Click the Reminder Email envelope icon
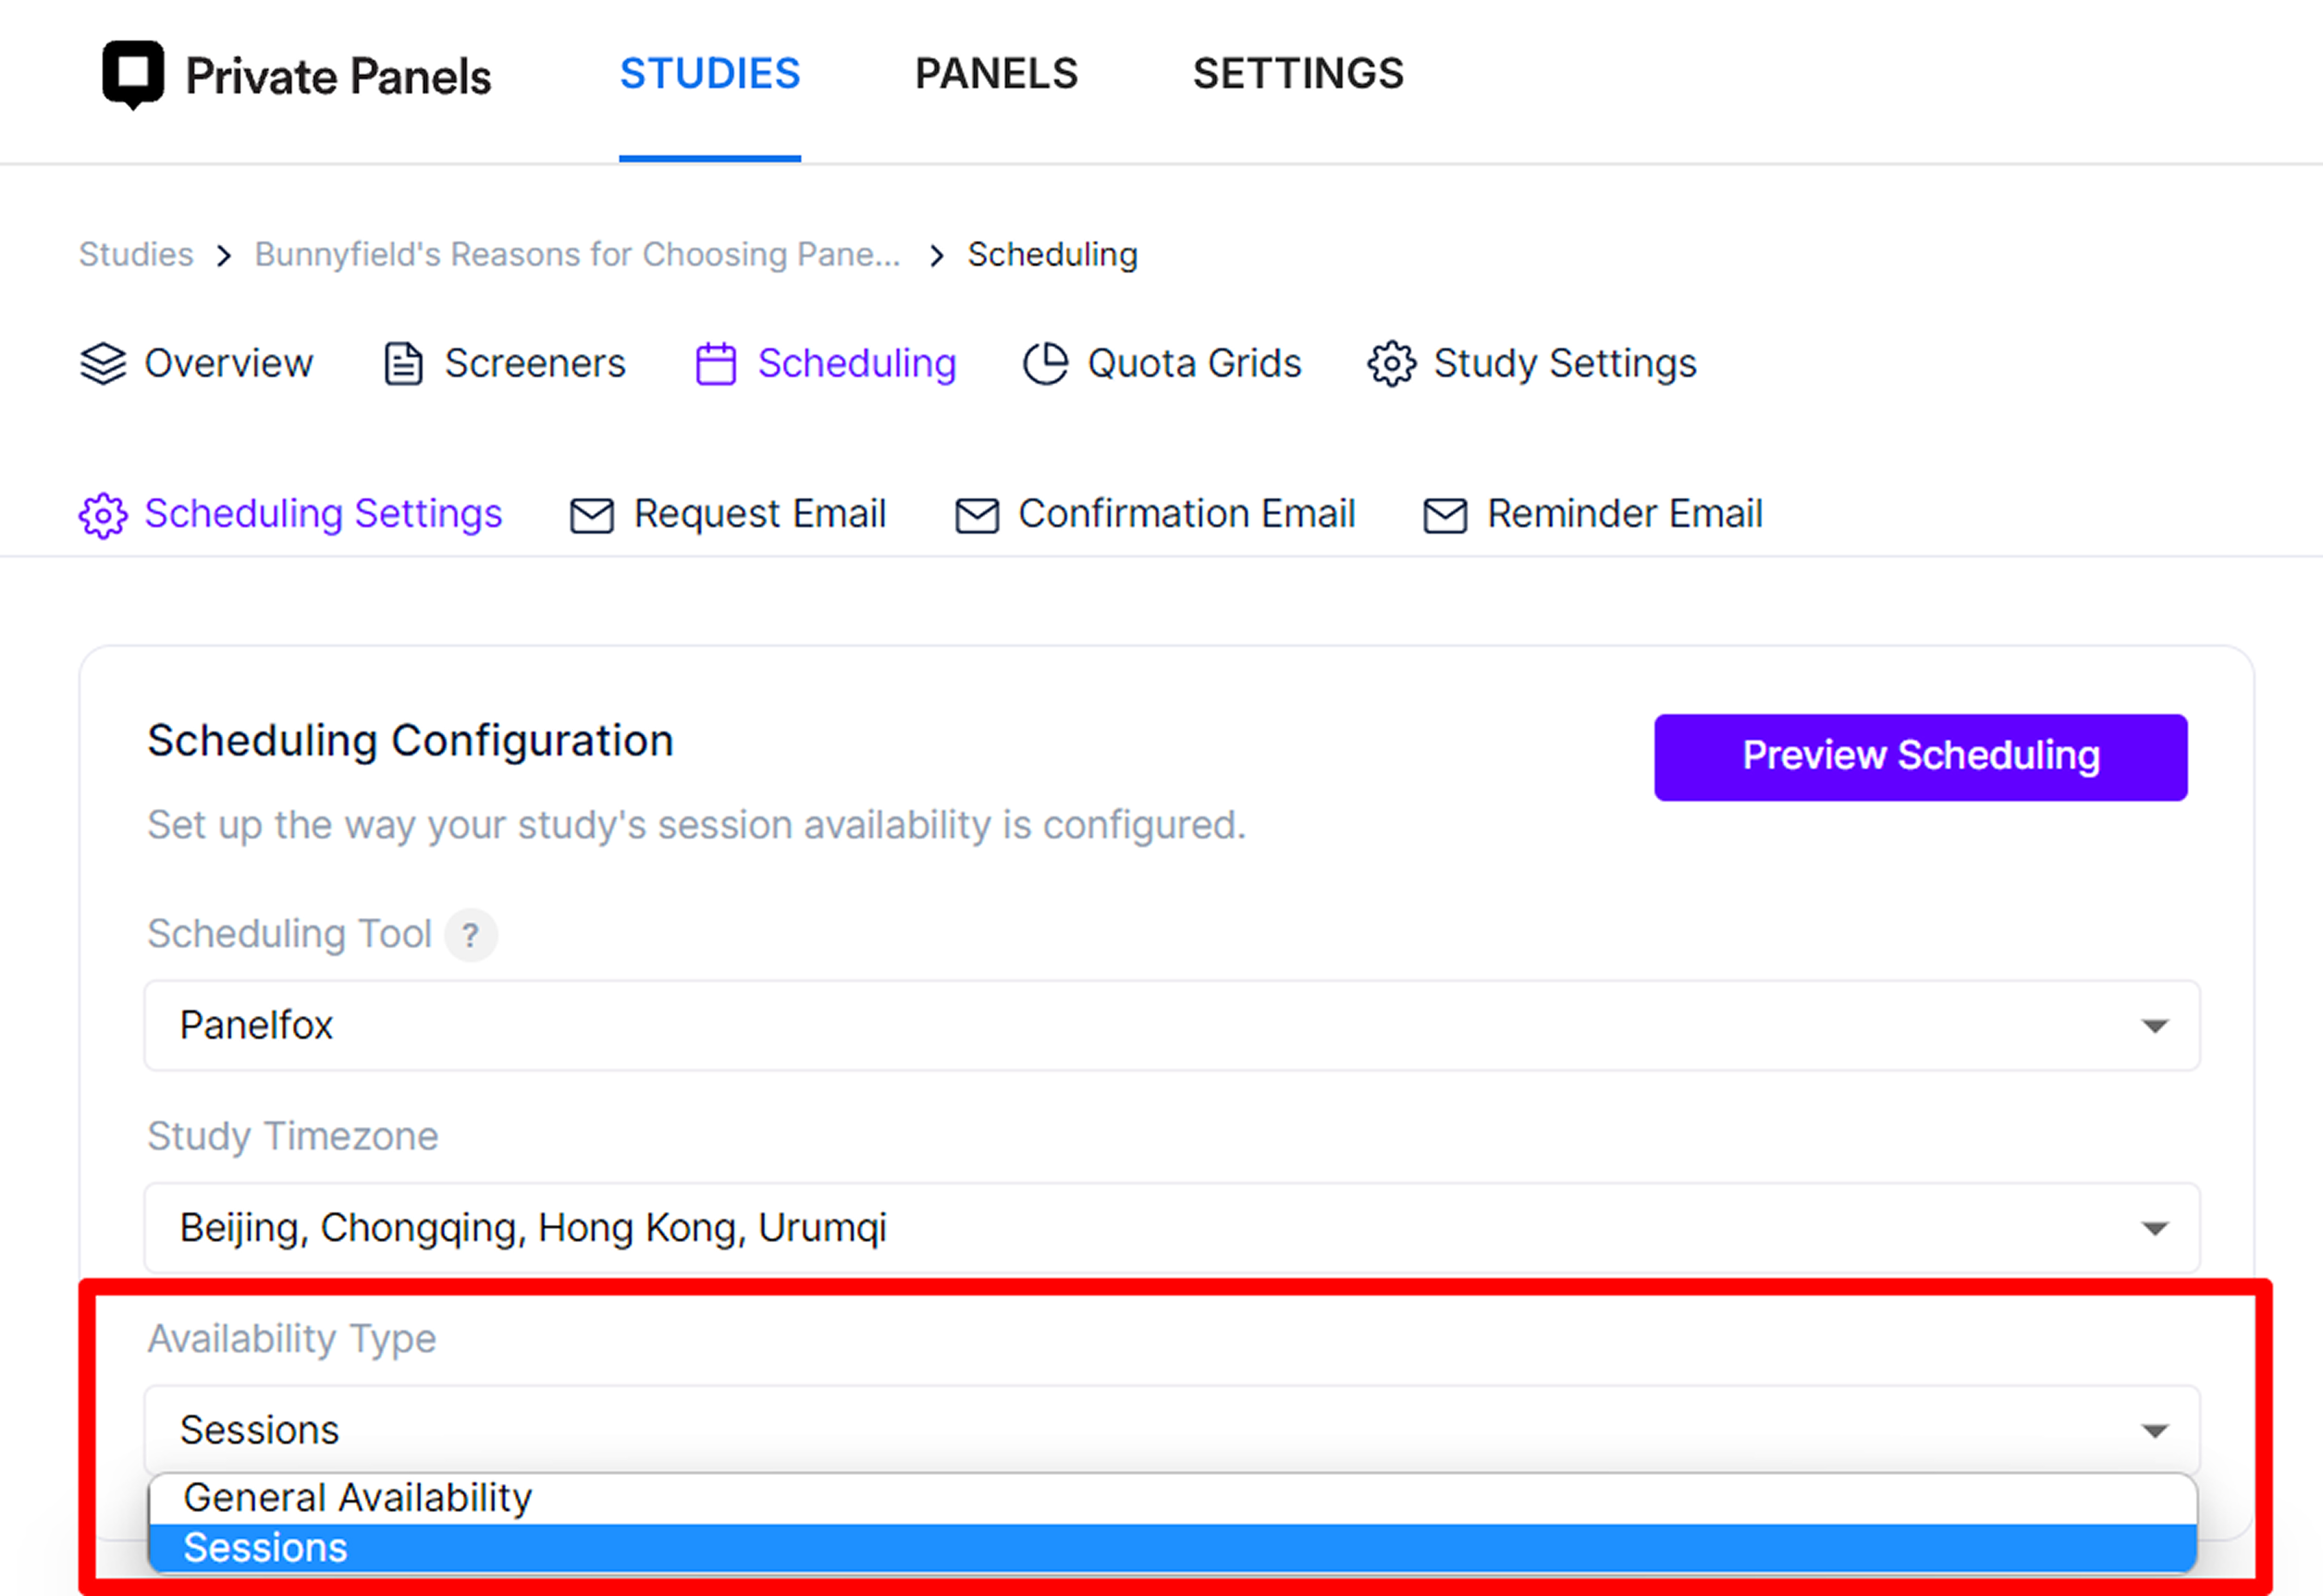 [1445, 516]
